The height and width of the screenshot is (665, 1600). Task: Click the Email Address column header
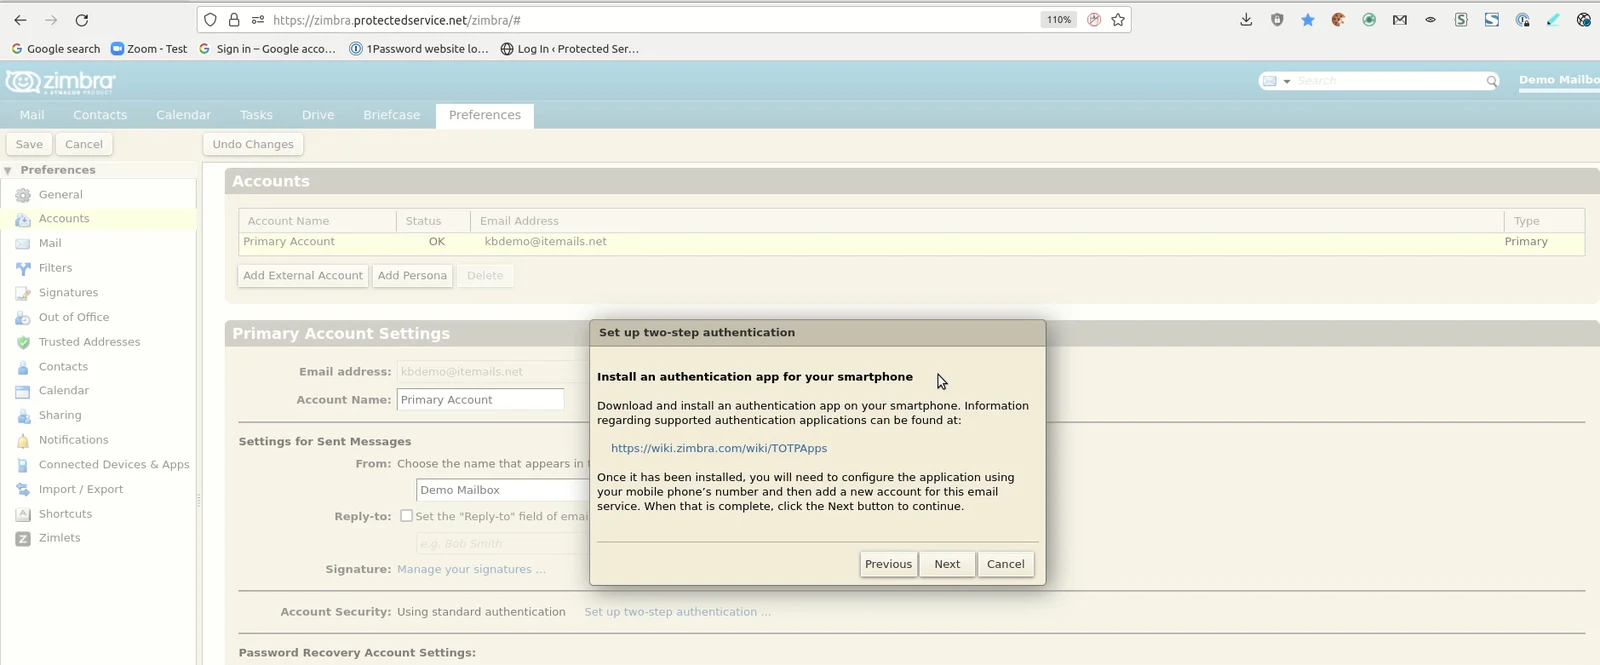tap(987, 221)
